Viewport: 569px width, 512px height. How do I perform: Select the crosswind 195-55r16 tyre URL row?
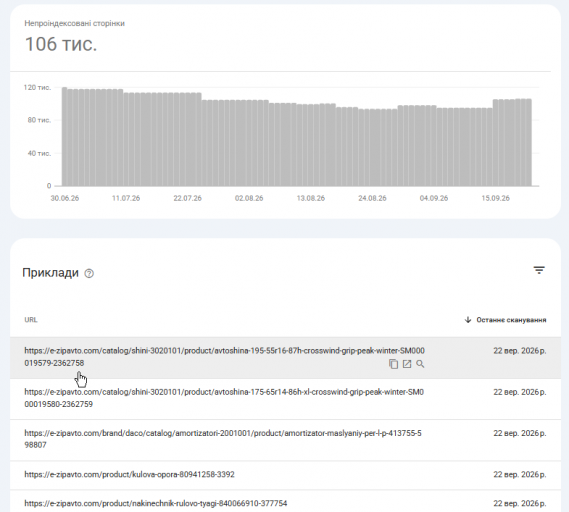point(285,357)
